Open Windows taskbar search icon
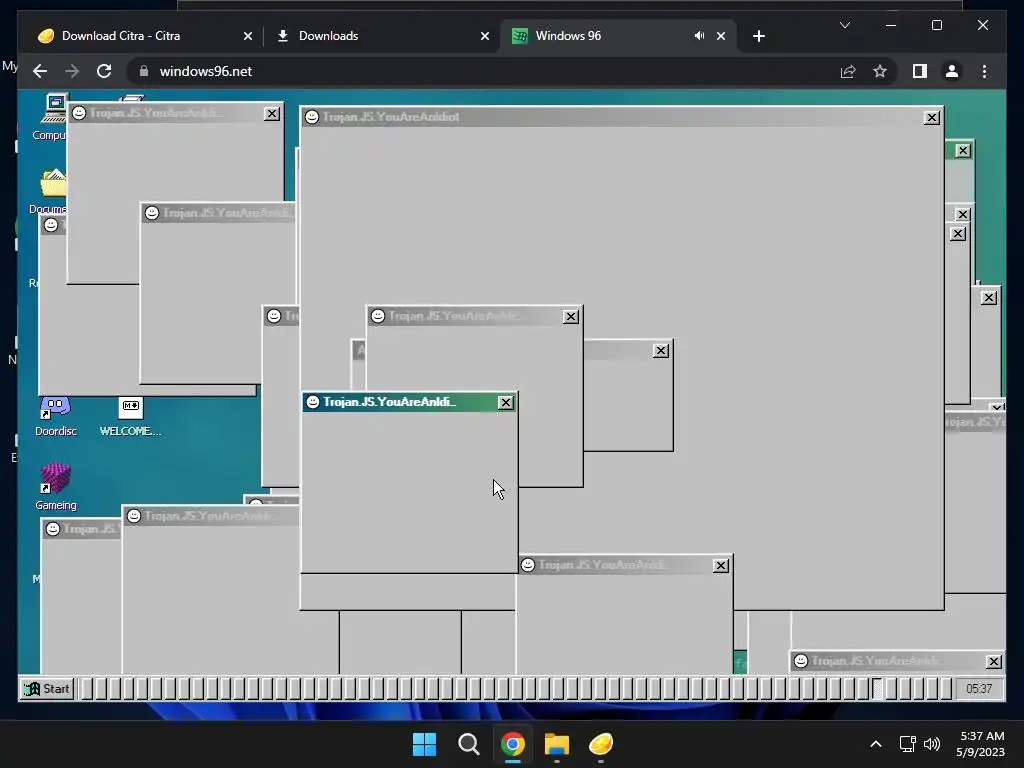 tap(468, 744)
